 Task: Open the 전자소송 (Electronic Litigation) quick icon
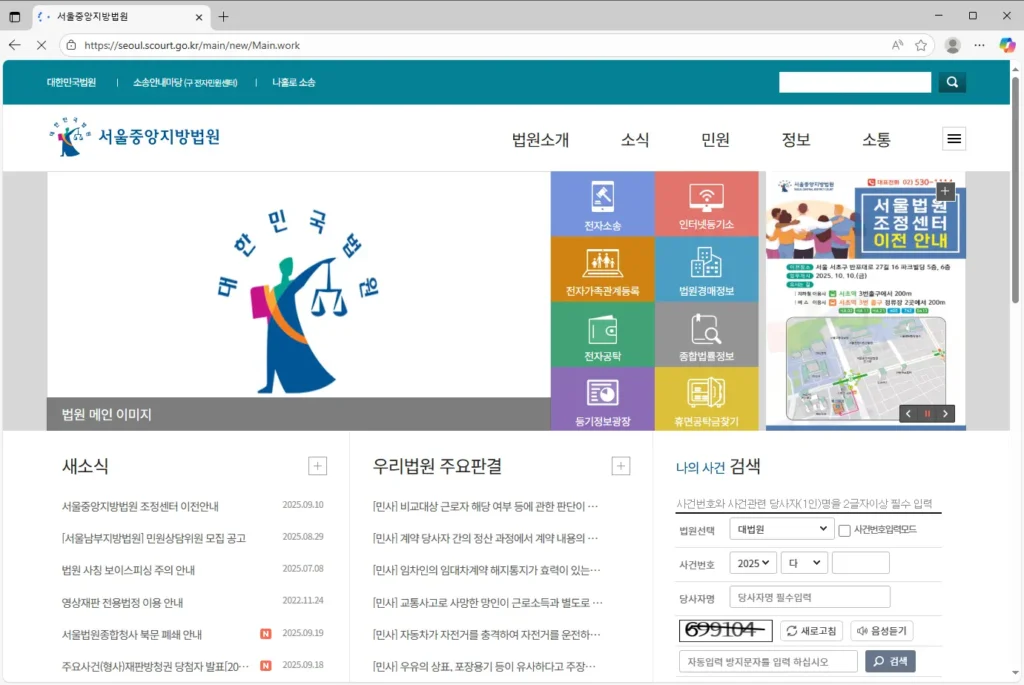pos(602,202)
